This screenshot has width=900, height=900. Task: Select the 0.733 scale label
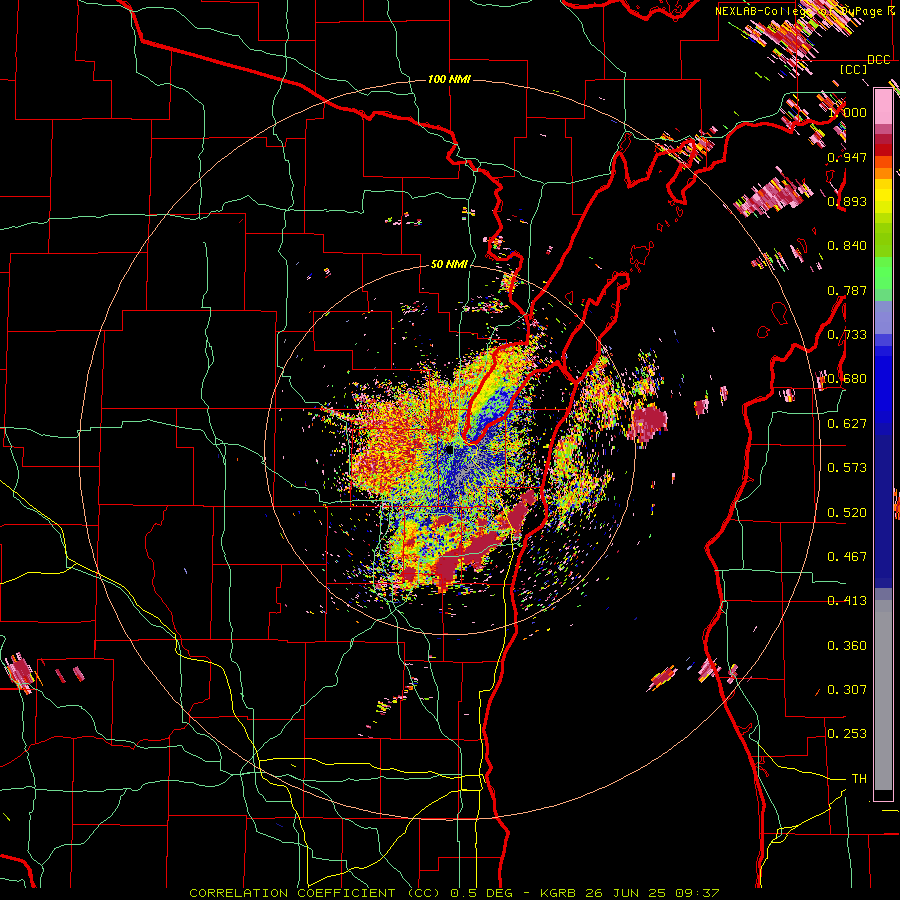coord(847,335)
